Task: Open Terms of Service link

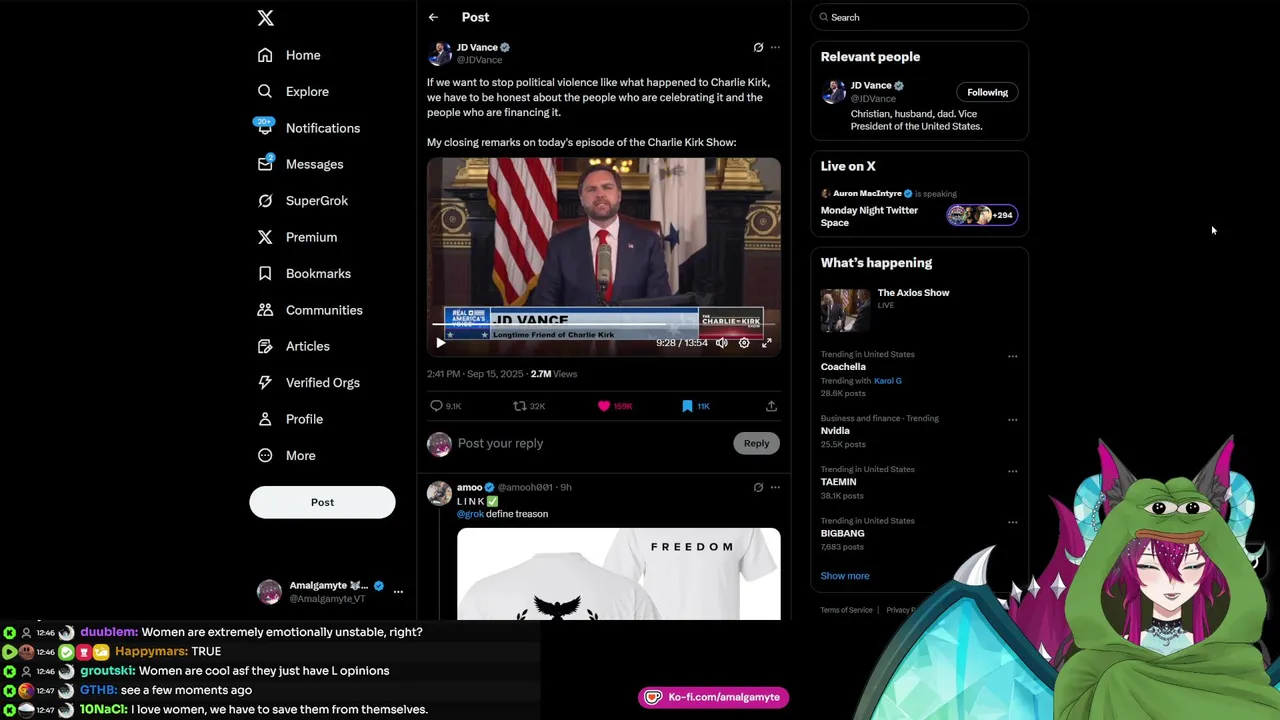Action: coord(846,610)
